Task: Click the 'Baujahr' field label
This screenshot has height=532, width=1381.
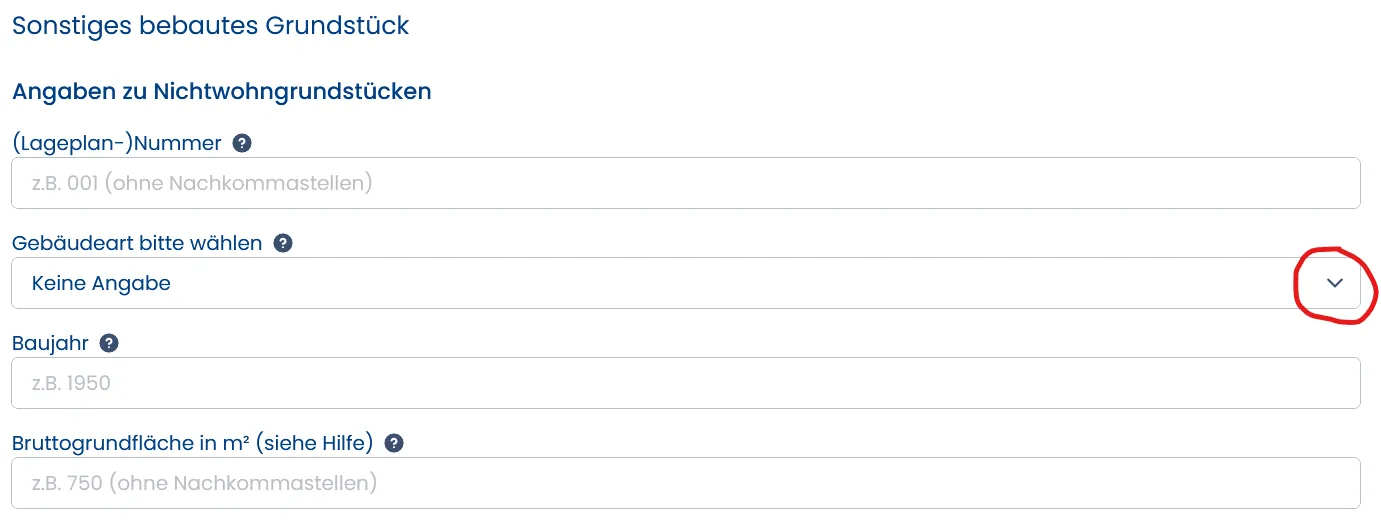Action: pyautogui.click(x=50, y=343)
